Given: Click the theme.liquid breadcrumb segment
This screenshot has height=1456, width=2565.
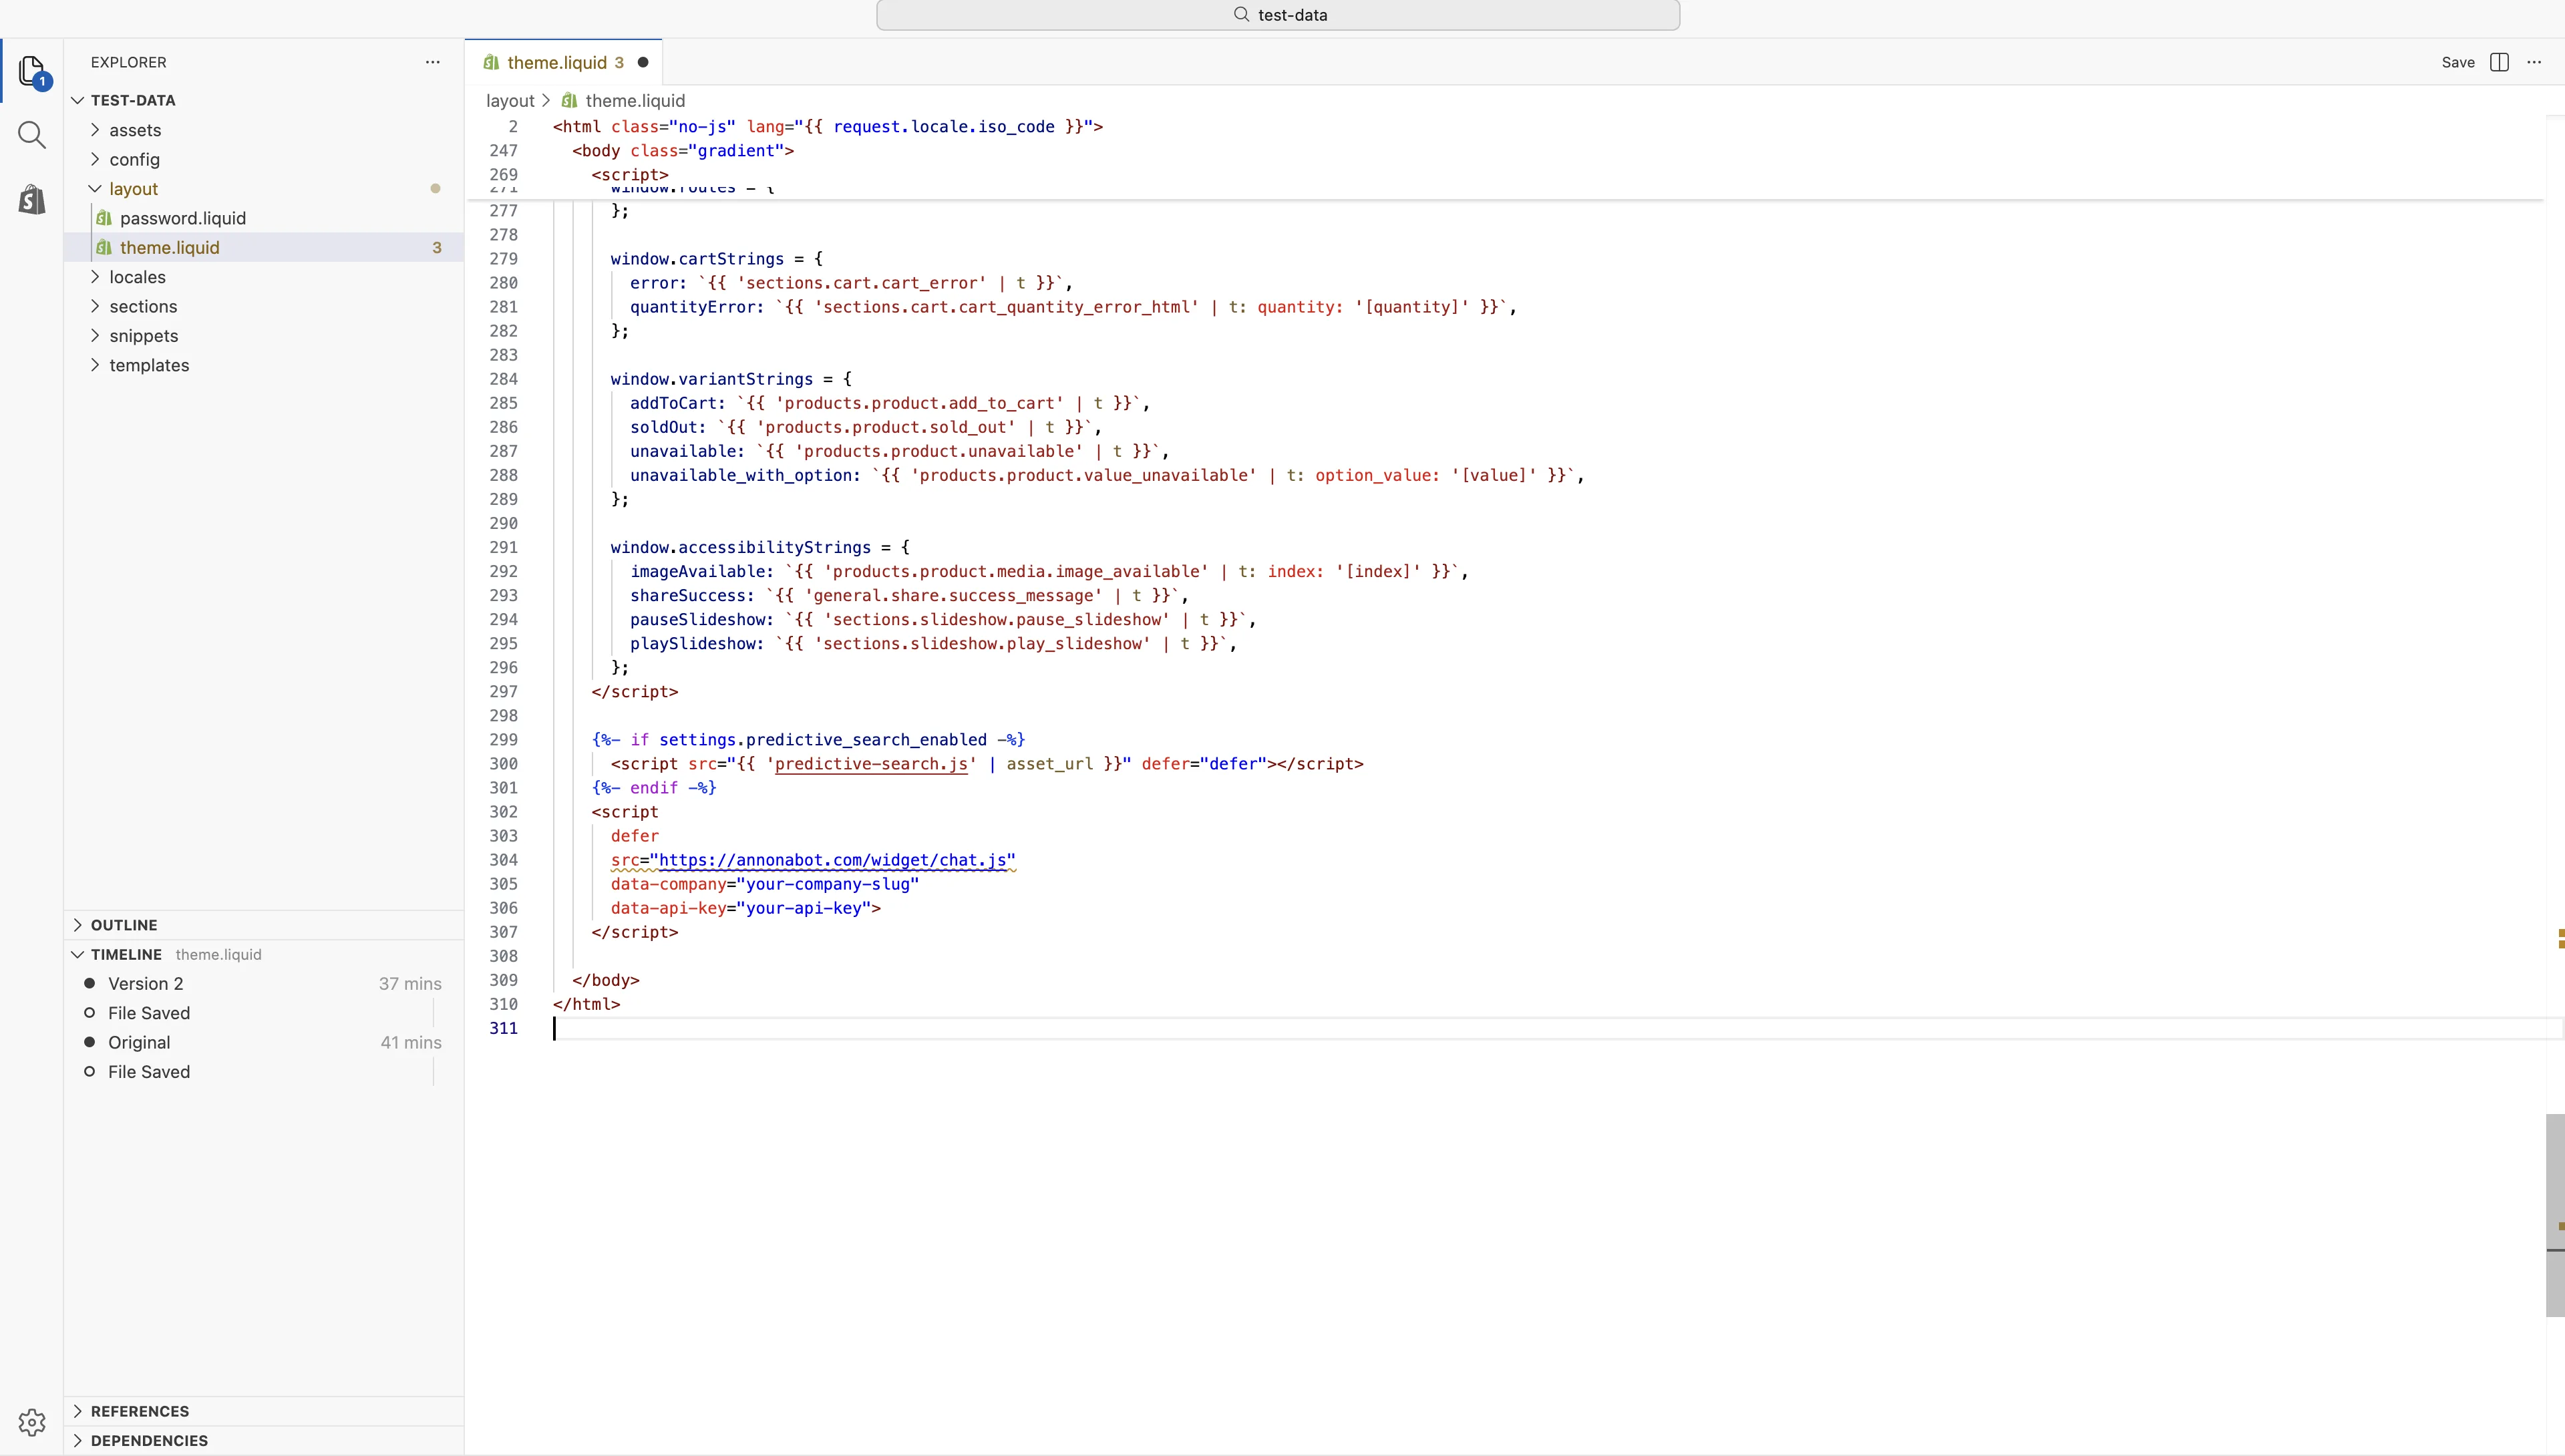Looking at the screenshot, I should point(635,101).
